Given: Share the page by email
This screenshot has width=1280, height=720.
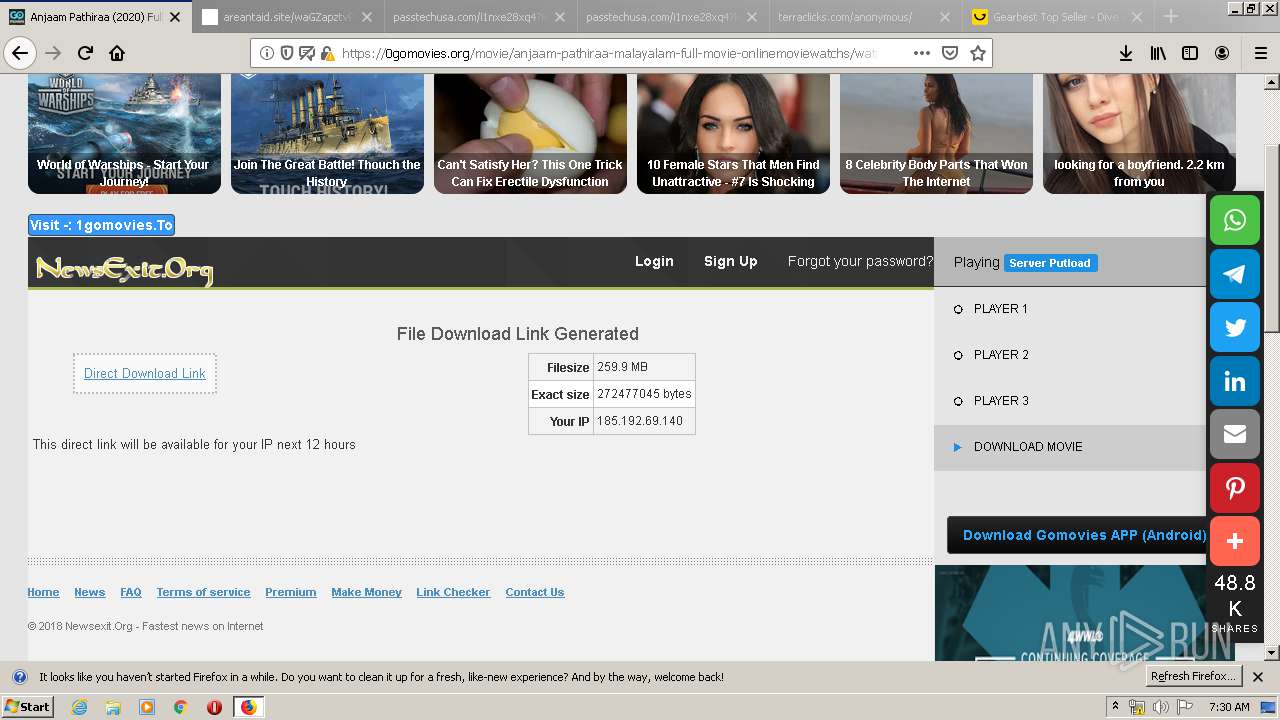Looking at the screenshot, I should [x=1235, y=434].
